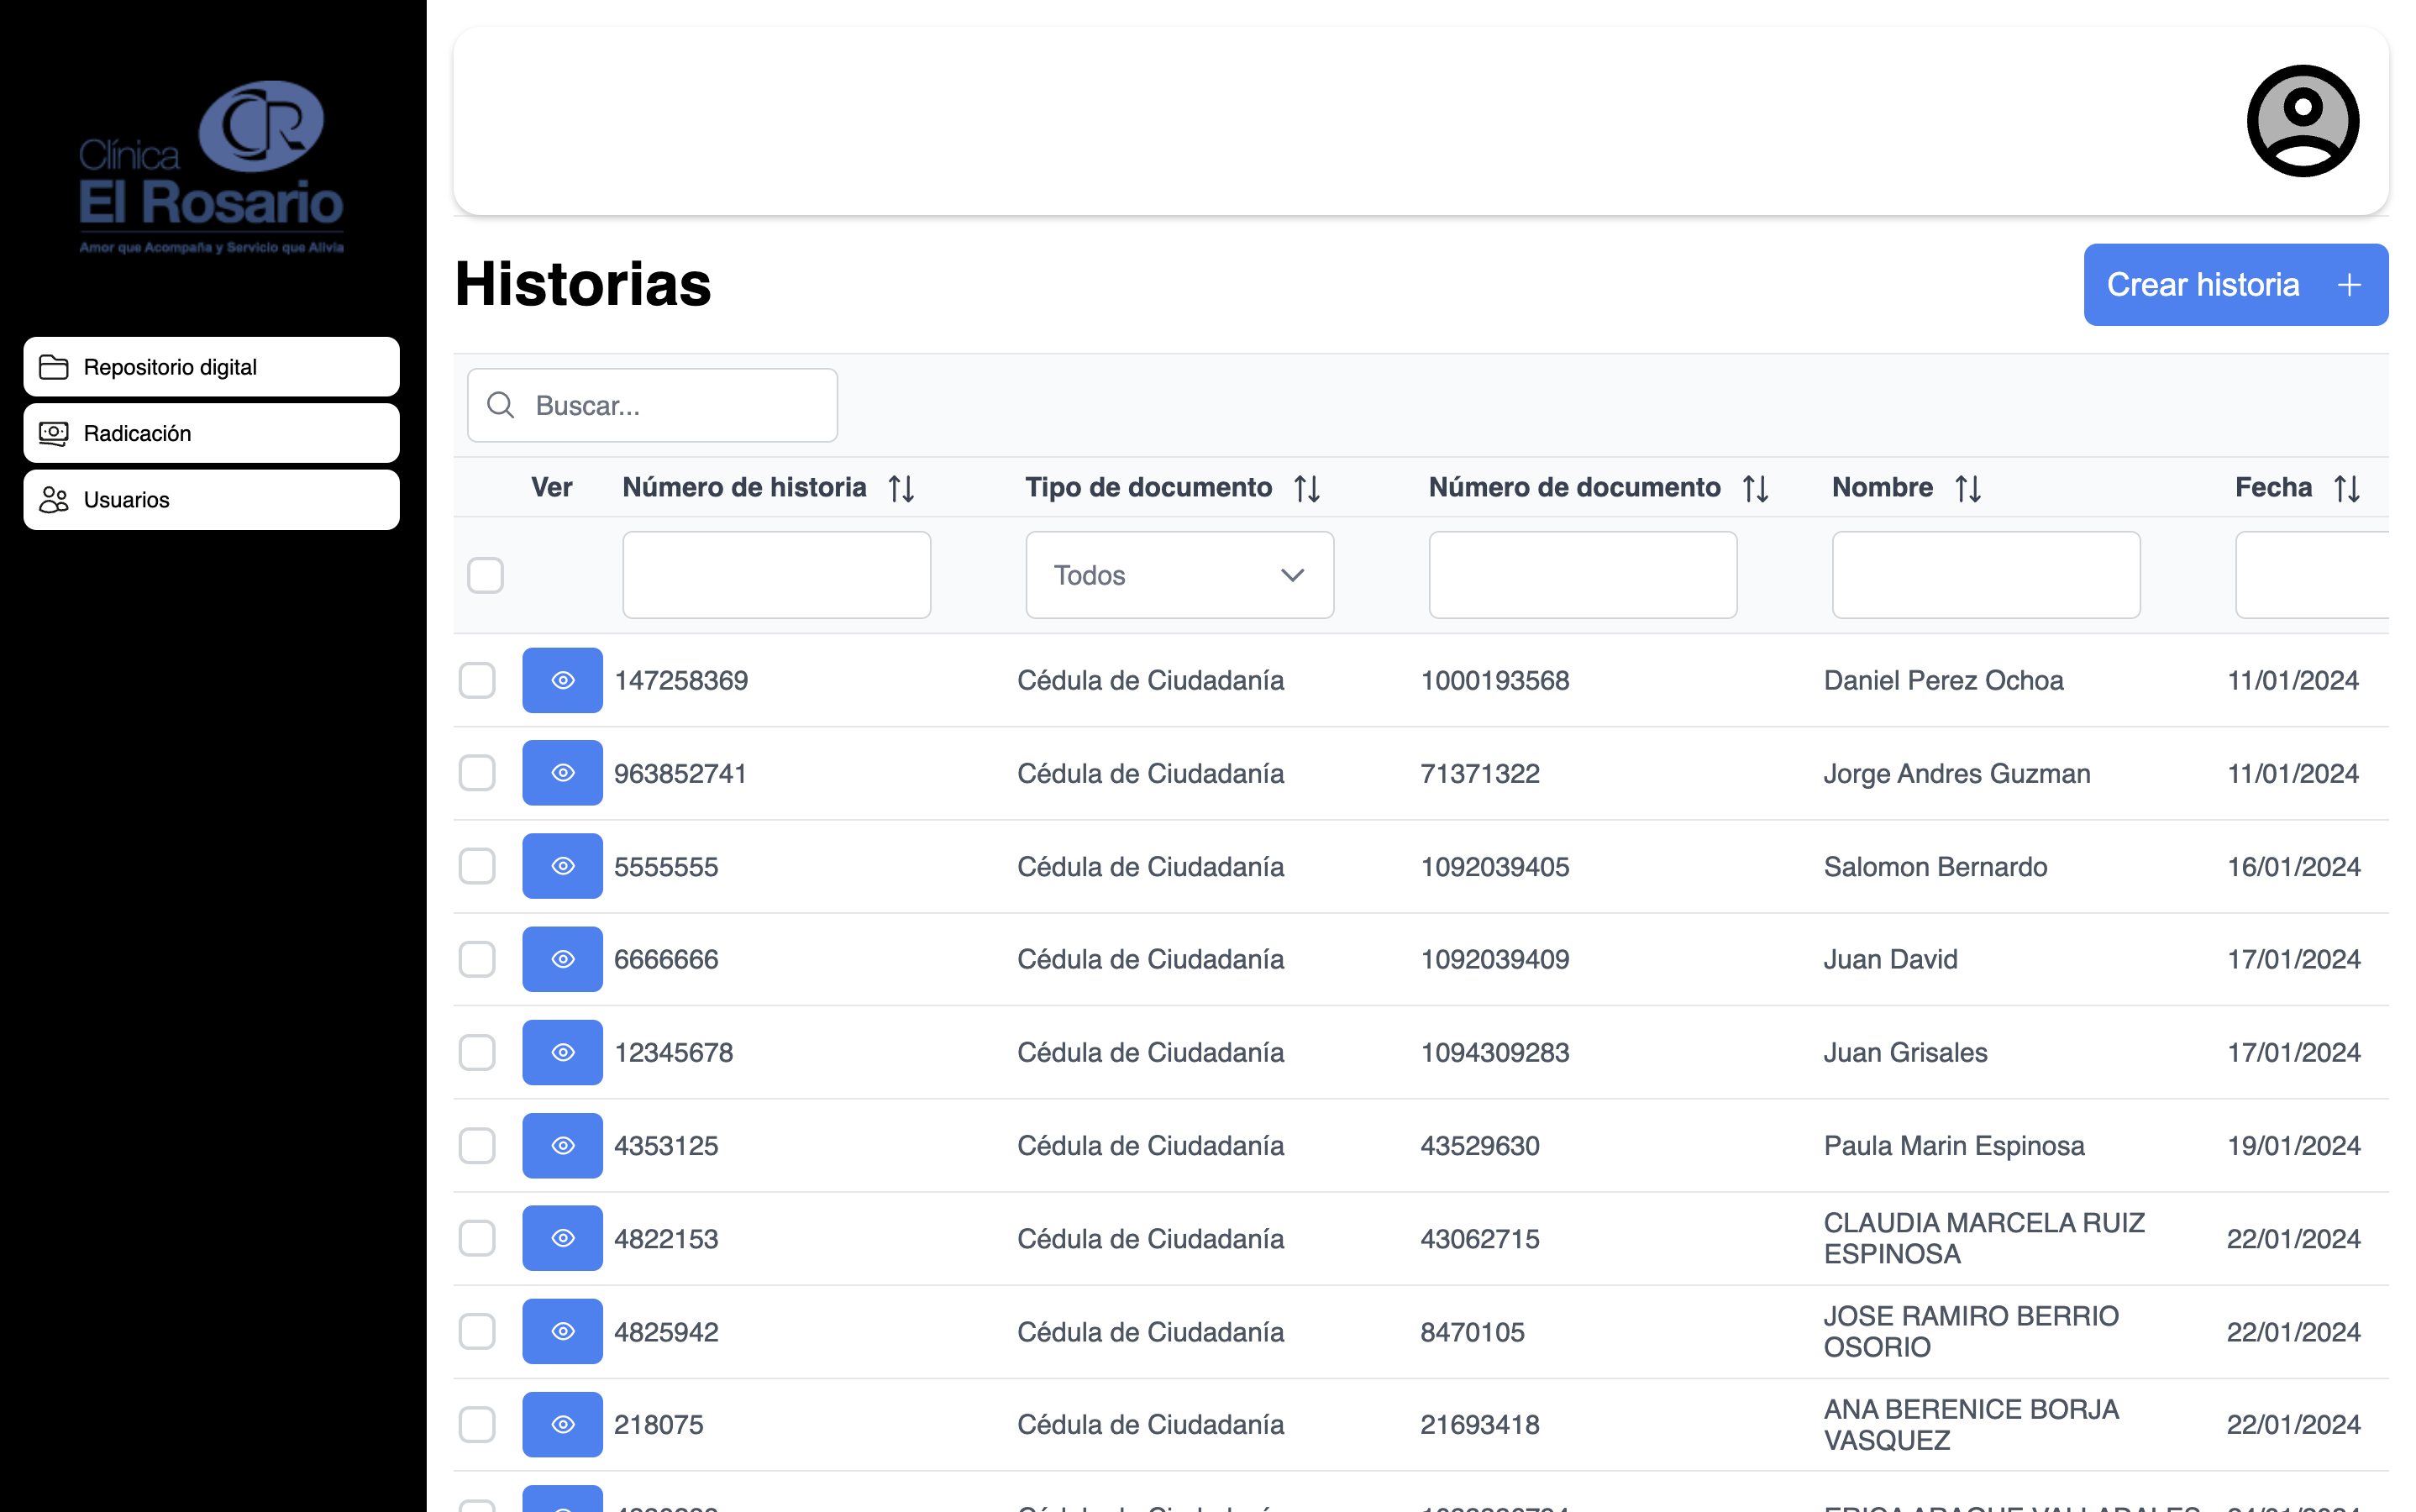
Task: Check the row for Daniel Perez Ochoa
Action: (x=477, y=680)
